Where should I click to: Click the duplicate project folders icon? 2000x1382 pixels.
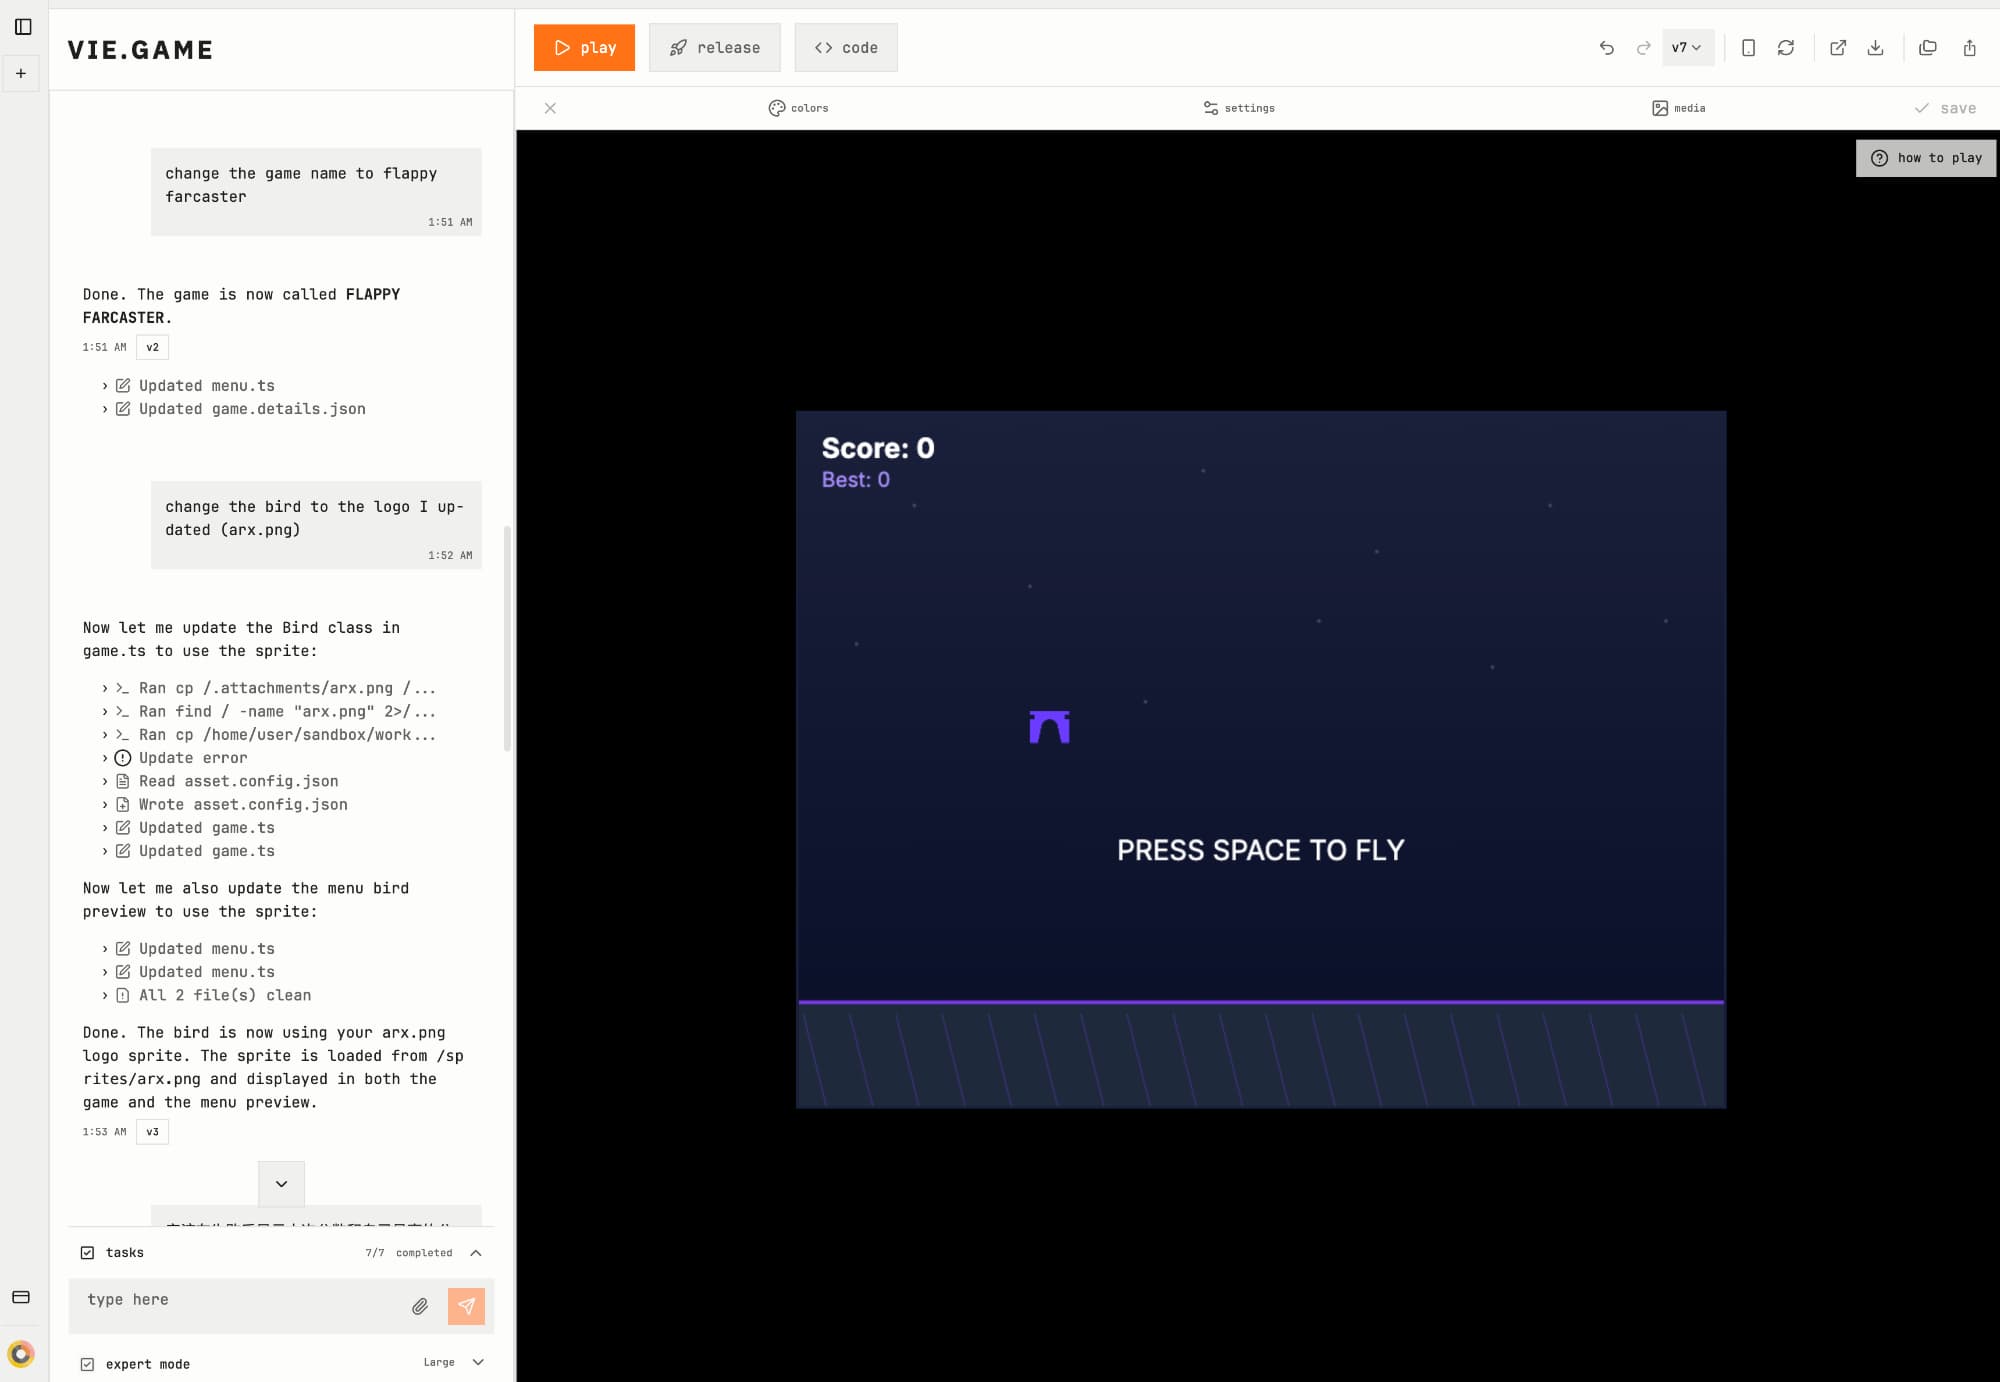click(x=1928, y=48)
